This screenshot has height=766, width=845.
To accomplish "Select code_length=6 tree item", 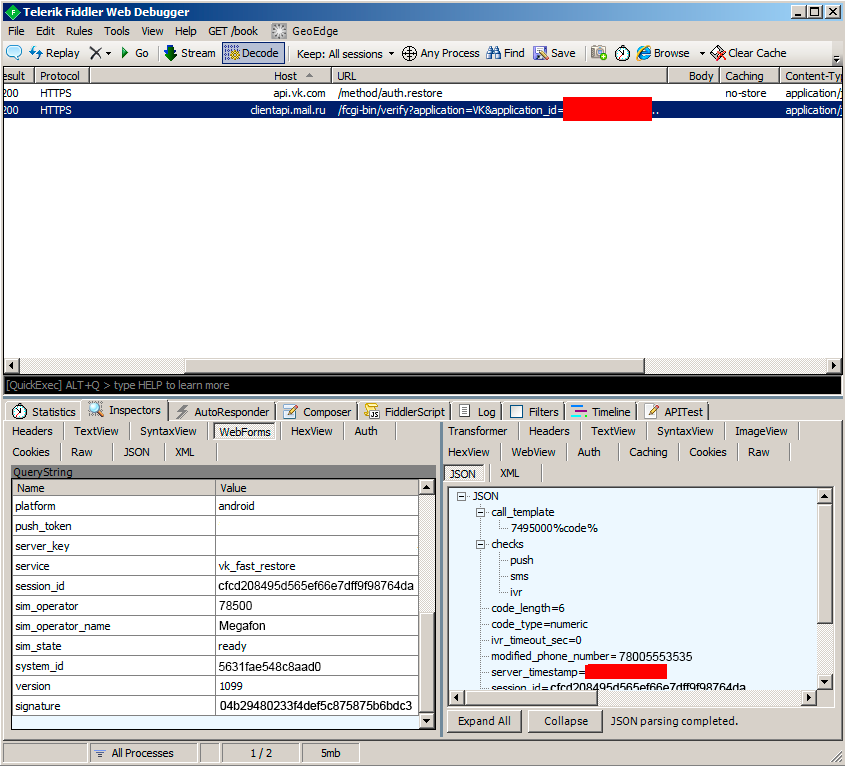I will 528,608.
